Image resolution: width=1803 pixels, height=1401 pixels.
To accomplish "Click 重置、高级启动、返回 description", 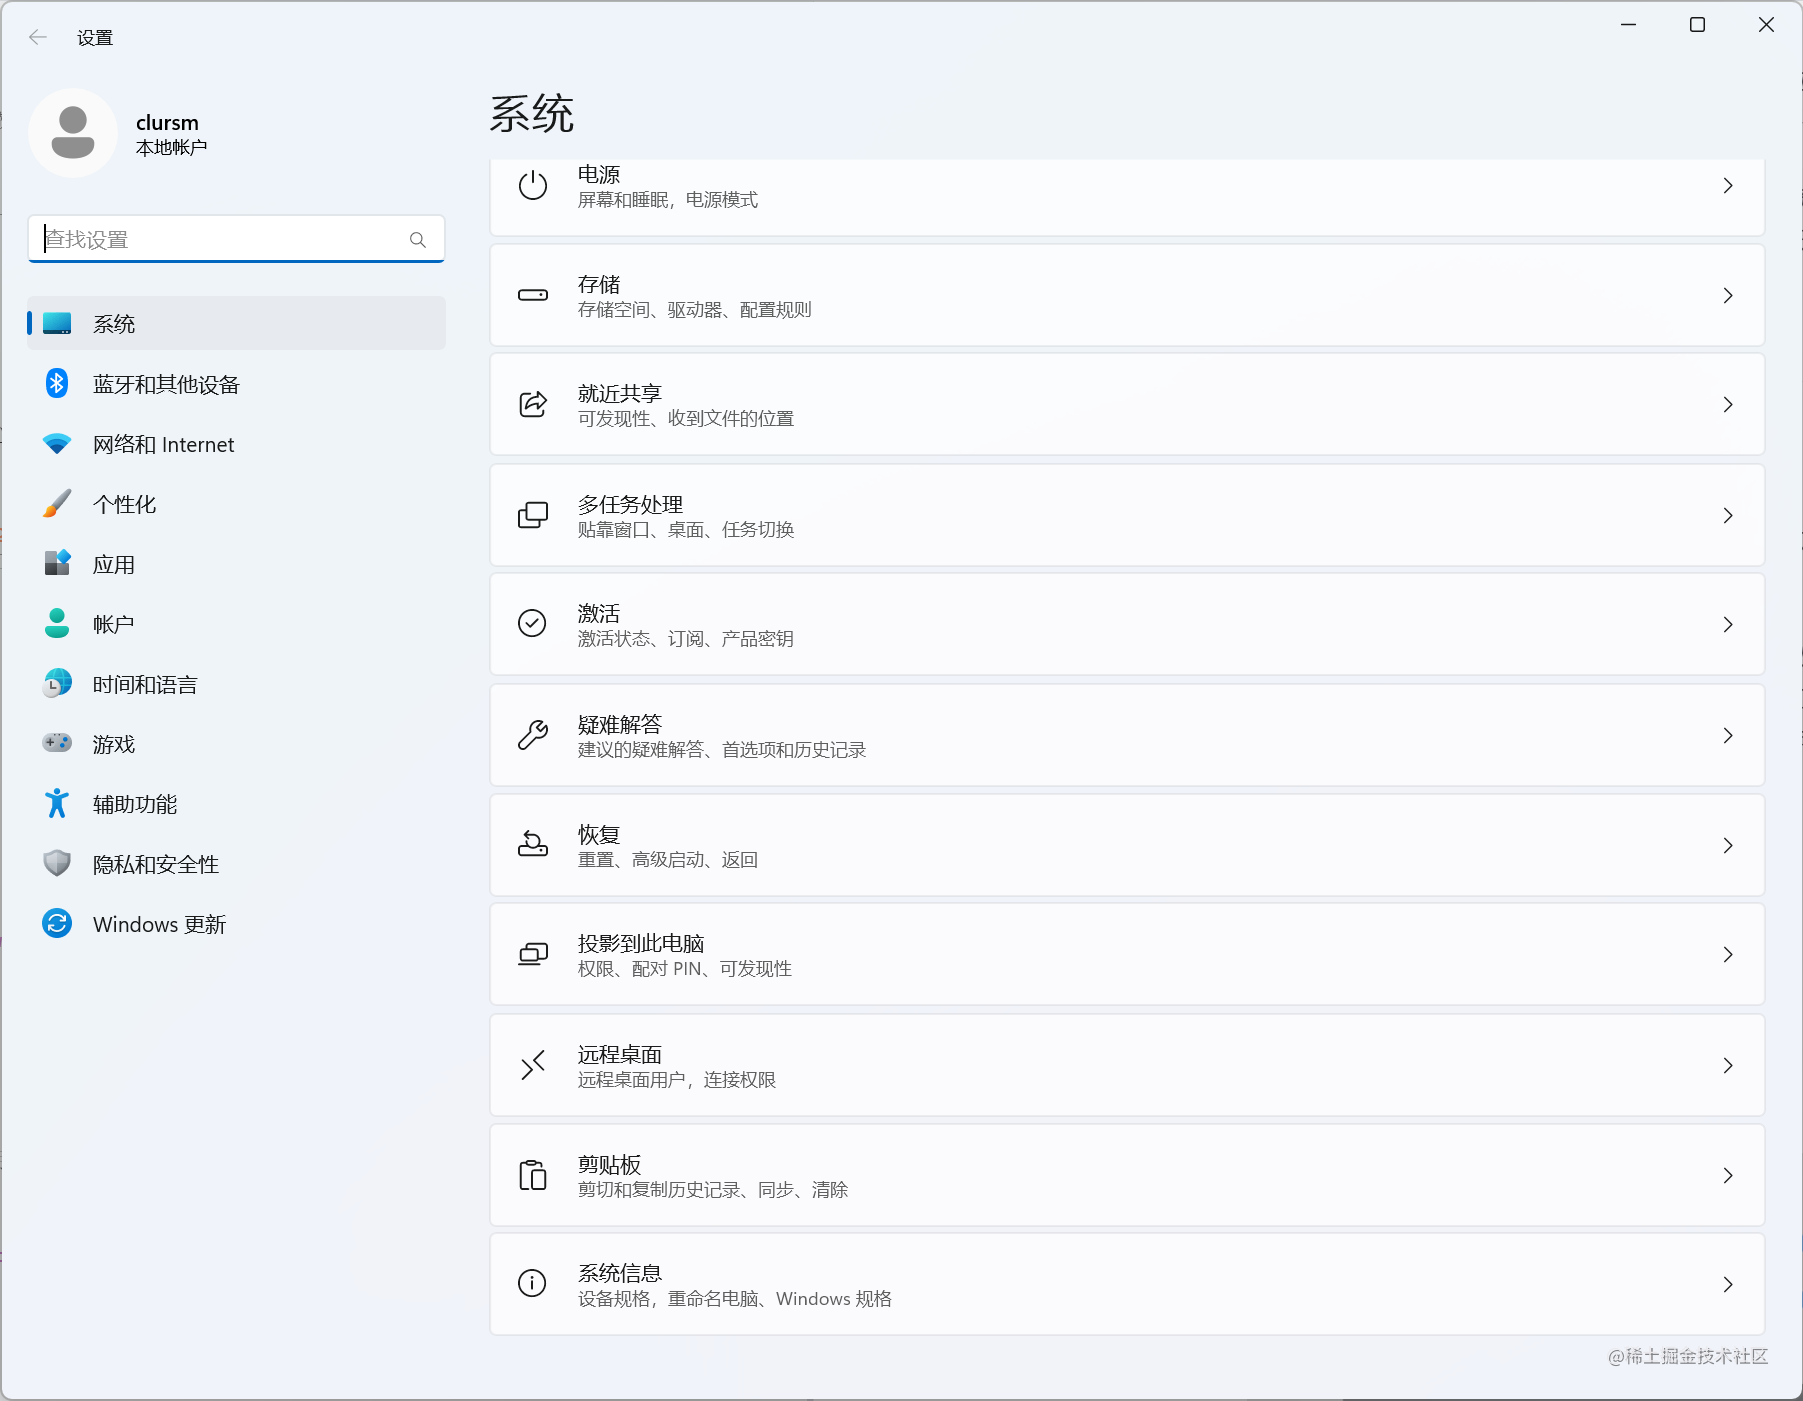I will [x=668, y=860].
